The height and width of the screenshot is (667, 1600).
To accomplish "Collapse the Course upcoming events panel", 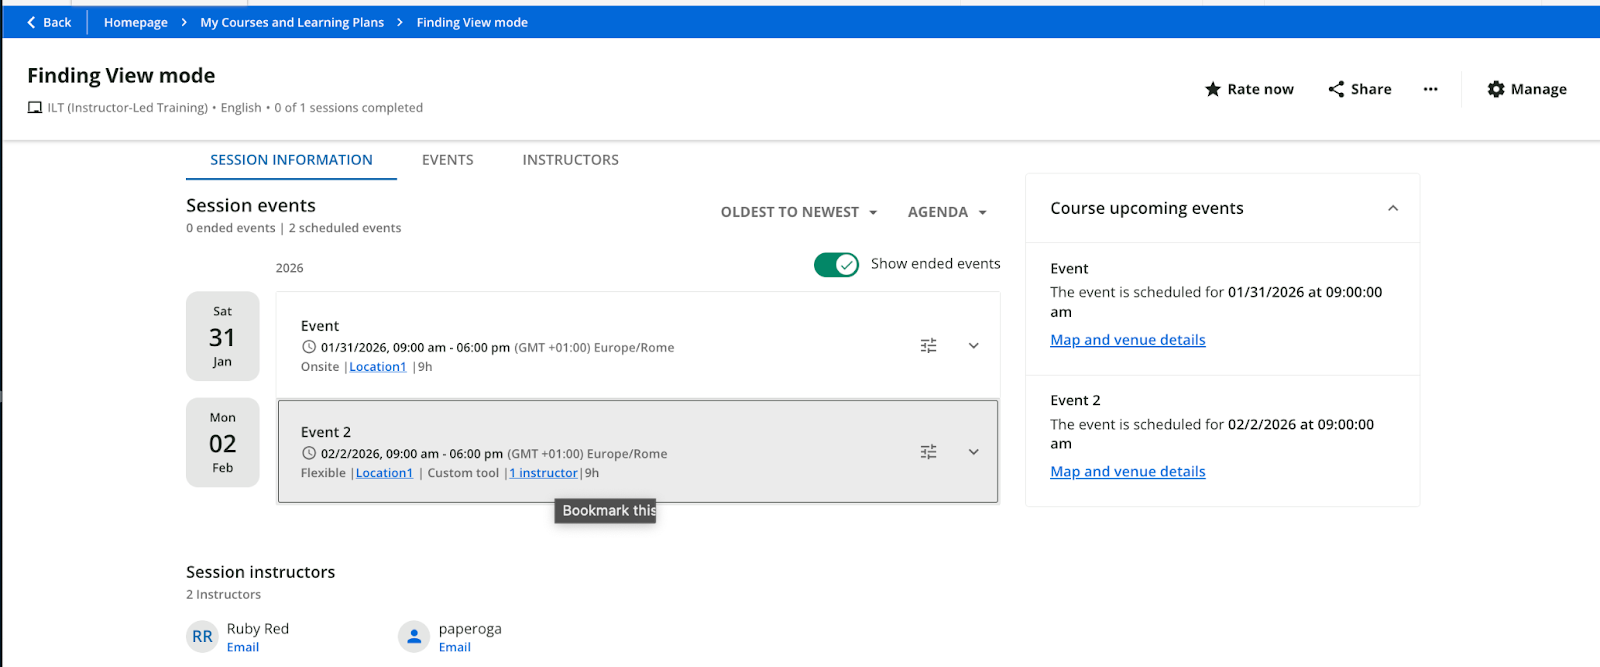I will coord(1392,208).
